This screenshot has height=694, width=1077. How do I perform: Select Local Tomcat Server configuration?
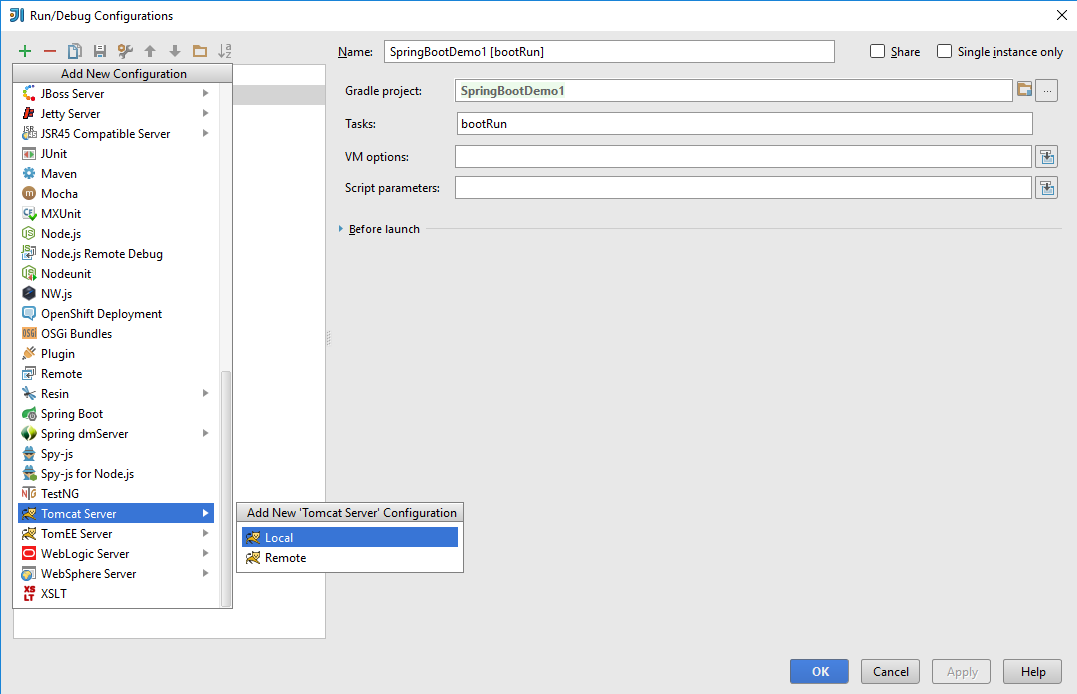(279, 536)
